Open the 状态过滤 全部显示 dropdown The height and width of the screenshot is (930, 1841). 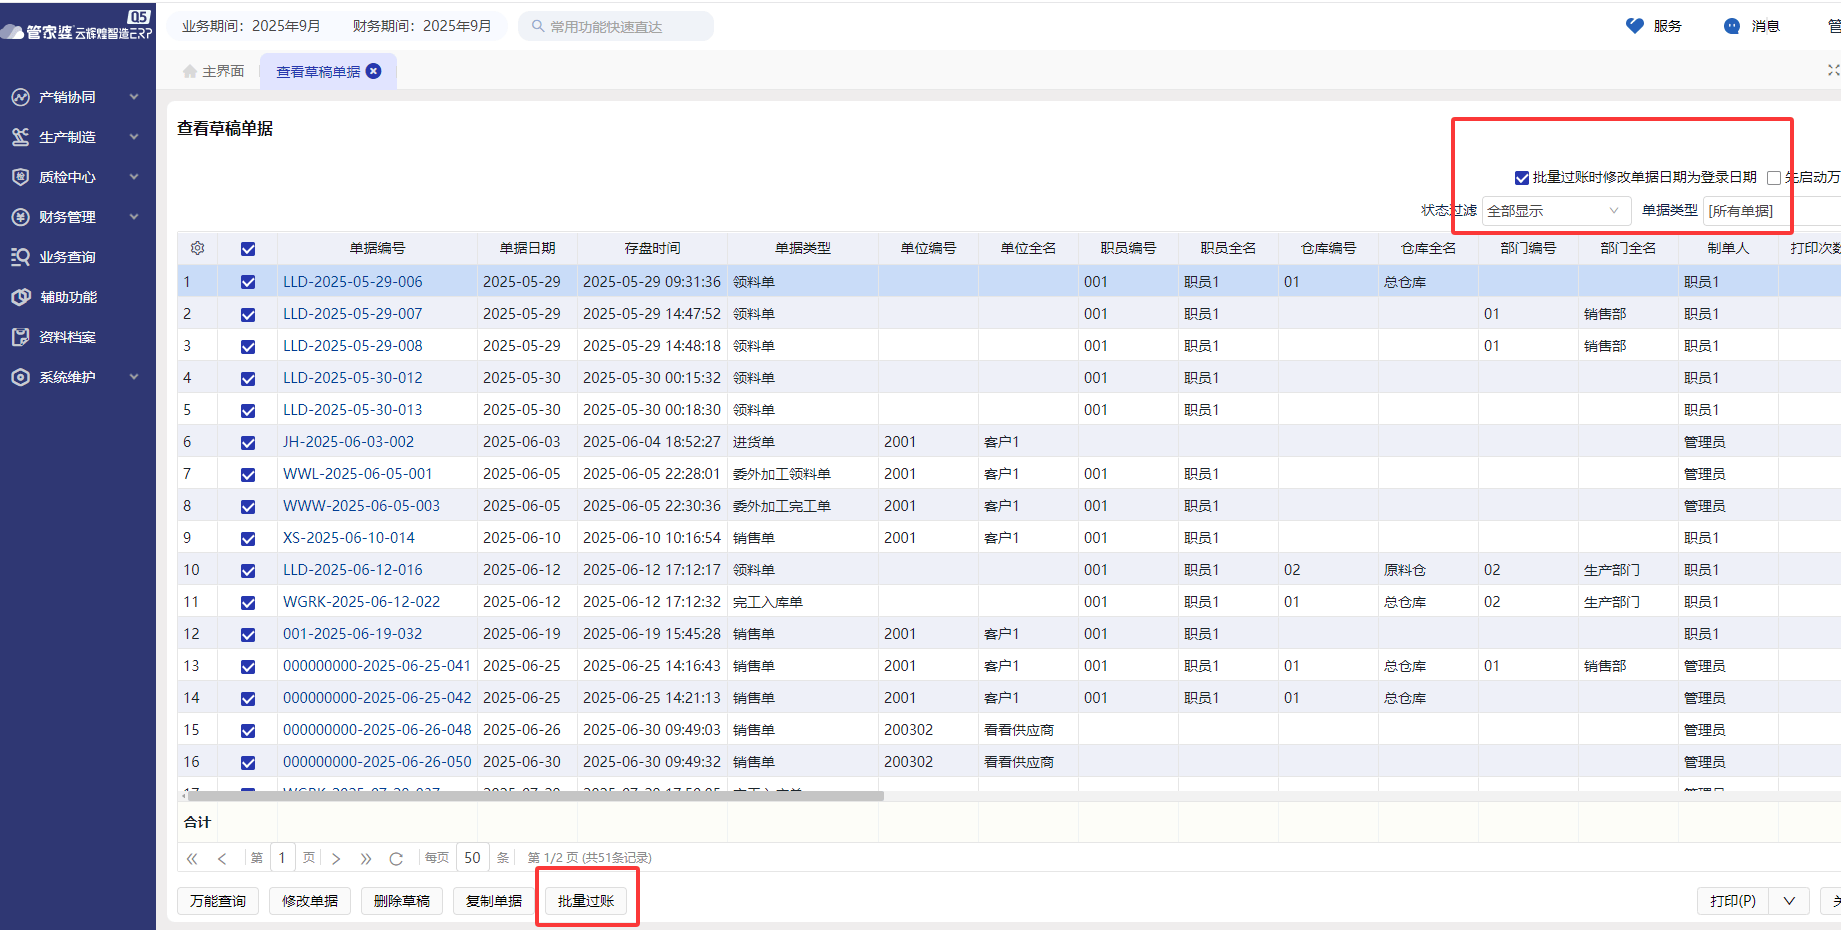pyautogui.click(x=1554, y=211)
